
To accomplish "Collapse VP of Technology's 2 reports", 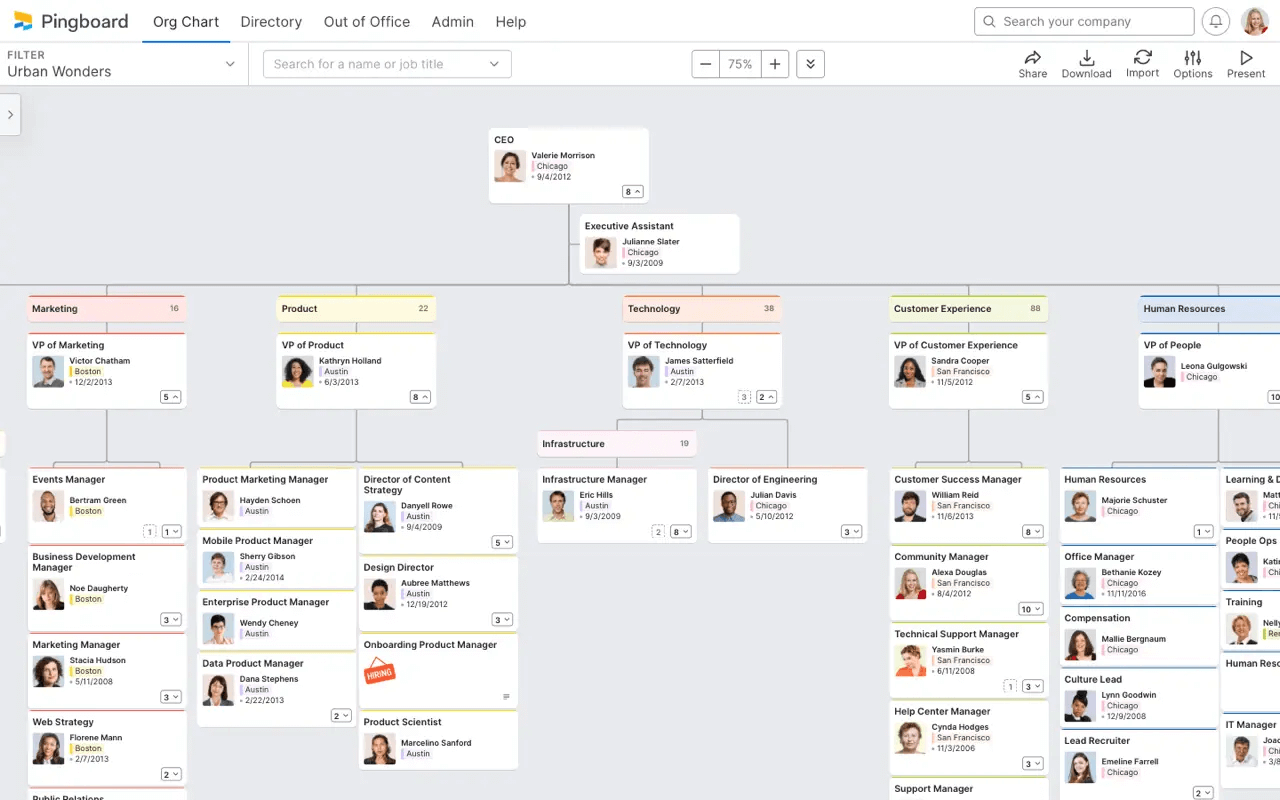I will point(767,397).
